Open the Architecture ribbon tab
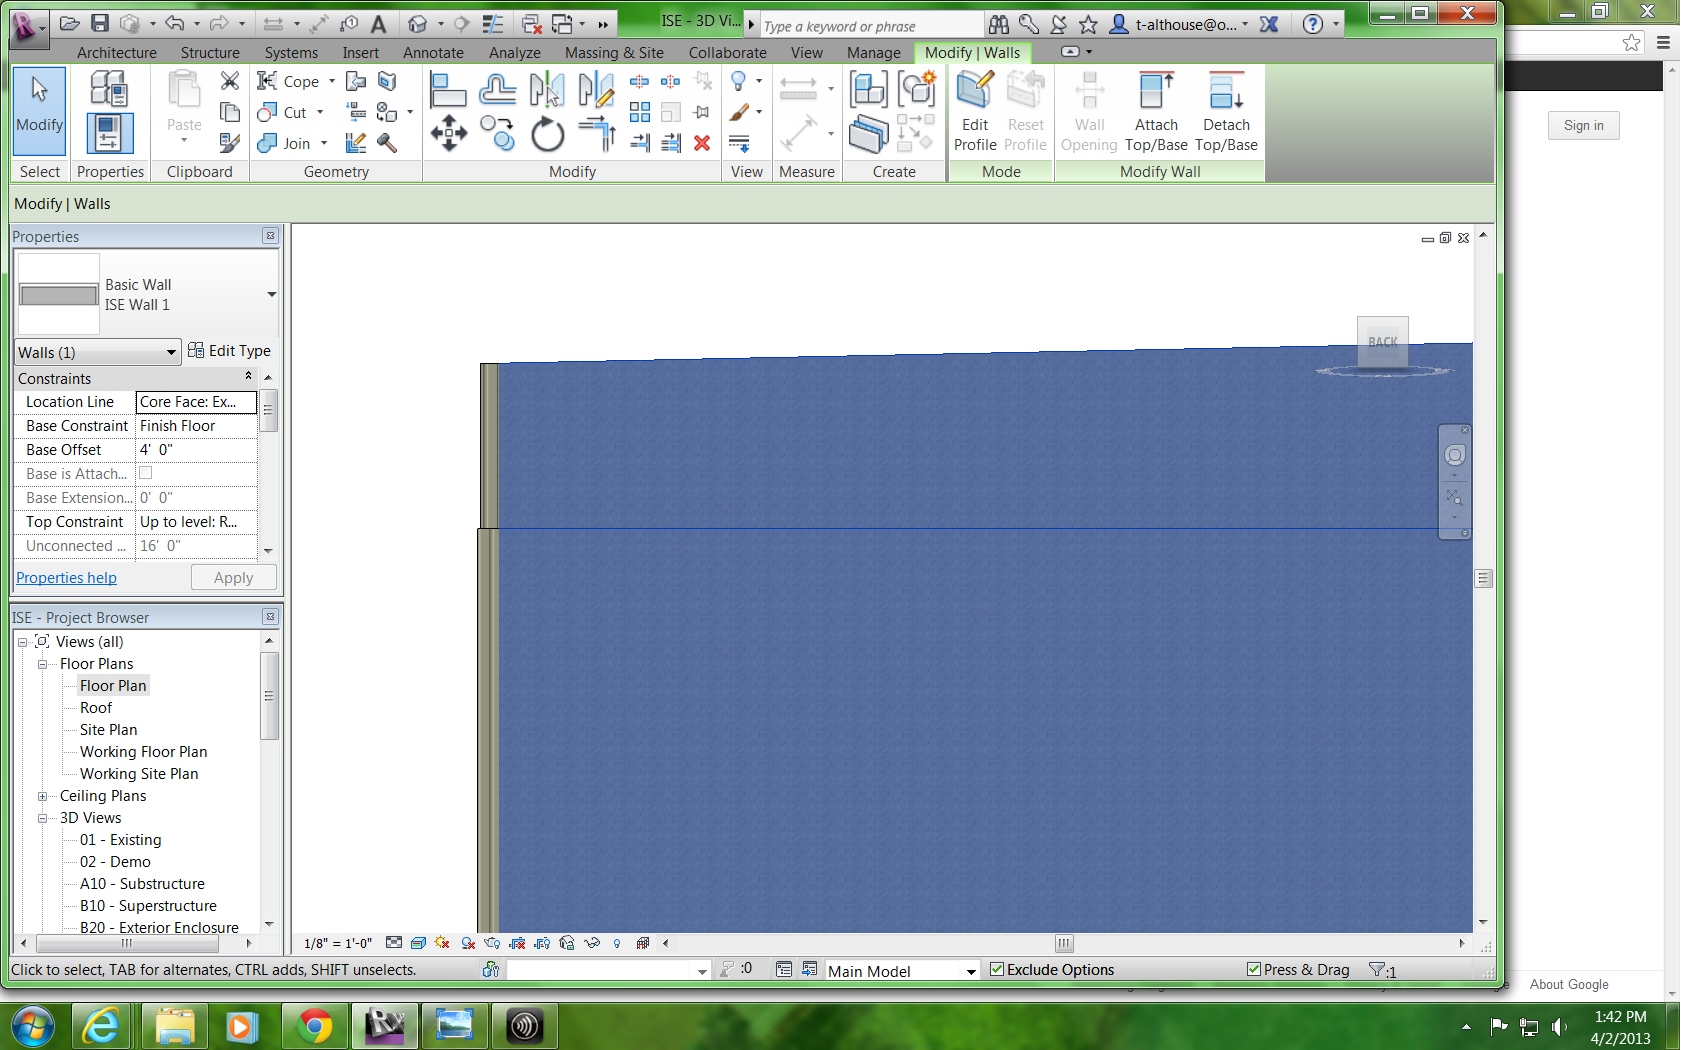Screen dimensions: 1696x1050 (x=117, y=53)
